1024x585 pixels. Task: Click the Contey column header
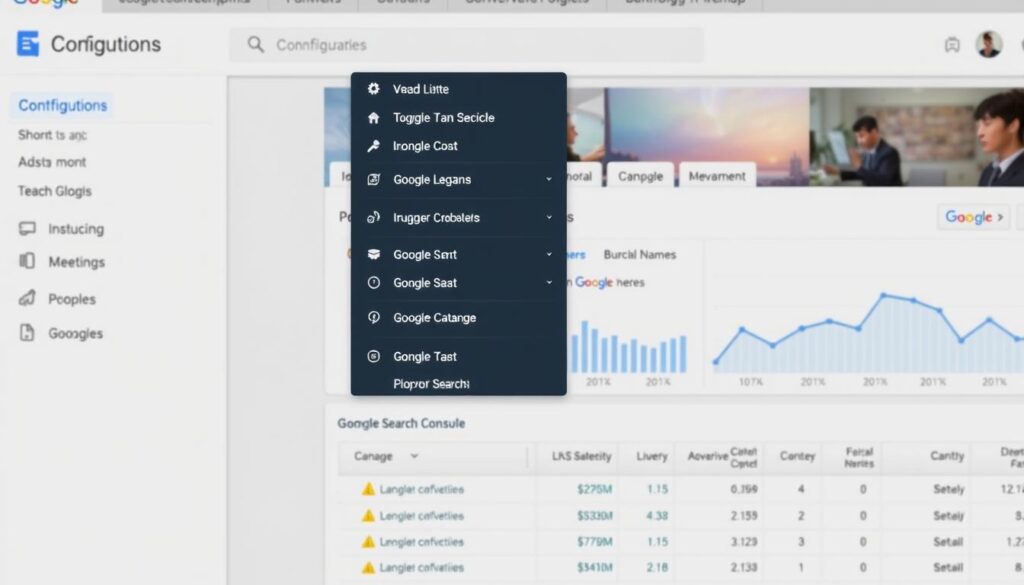coord(797,456)
